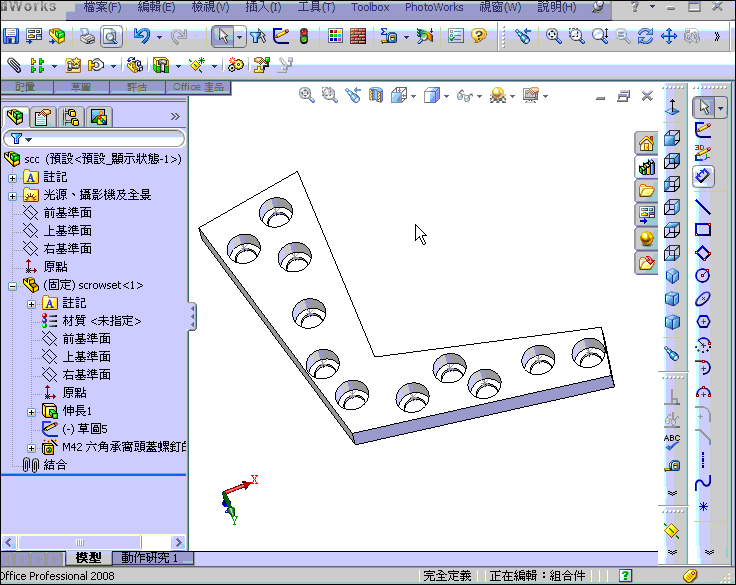This screenshot has height=585, width=736.
Task: Expand the M42 六角承窩頭蓋螺釘 feature
Action: [x=31, y=448]
